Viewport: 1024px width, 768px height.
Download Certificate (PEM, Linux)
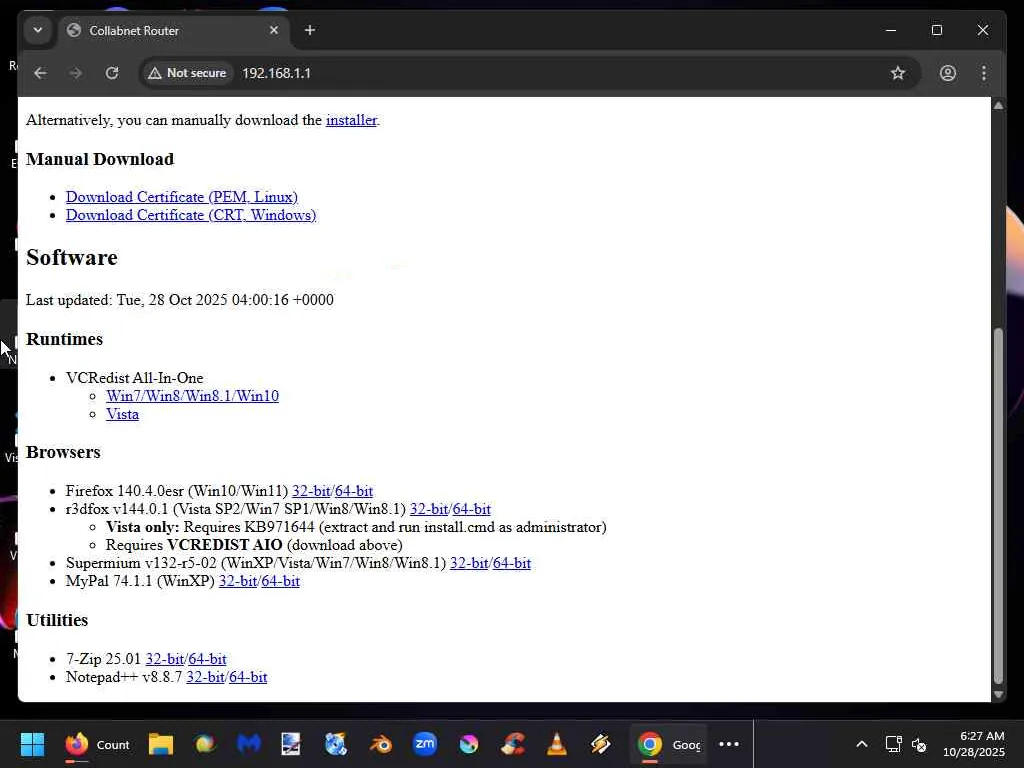click(x=182, y=197)
